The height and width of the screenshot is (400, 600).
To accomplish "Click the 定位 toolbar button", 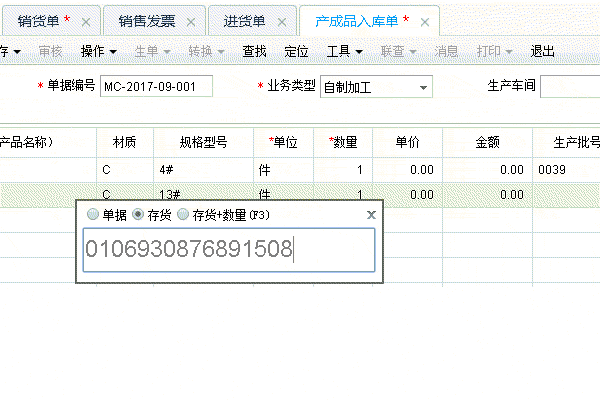I will coord(296,50).
